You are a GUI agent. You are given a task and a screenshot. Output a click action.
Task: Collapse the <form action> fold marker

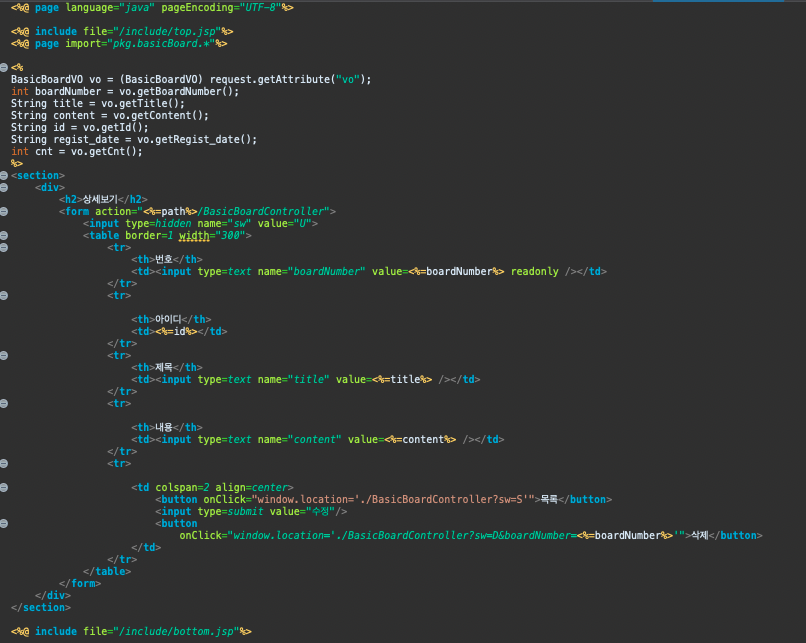pos(4,211)
